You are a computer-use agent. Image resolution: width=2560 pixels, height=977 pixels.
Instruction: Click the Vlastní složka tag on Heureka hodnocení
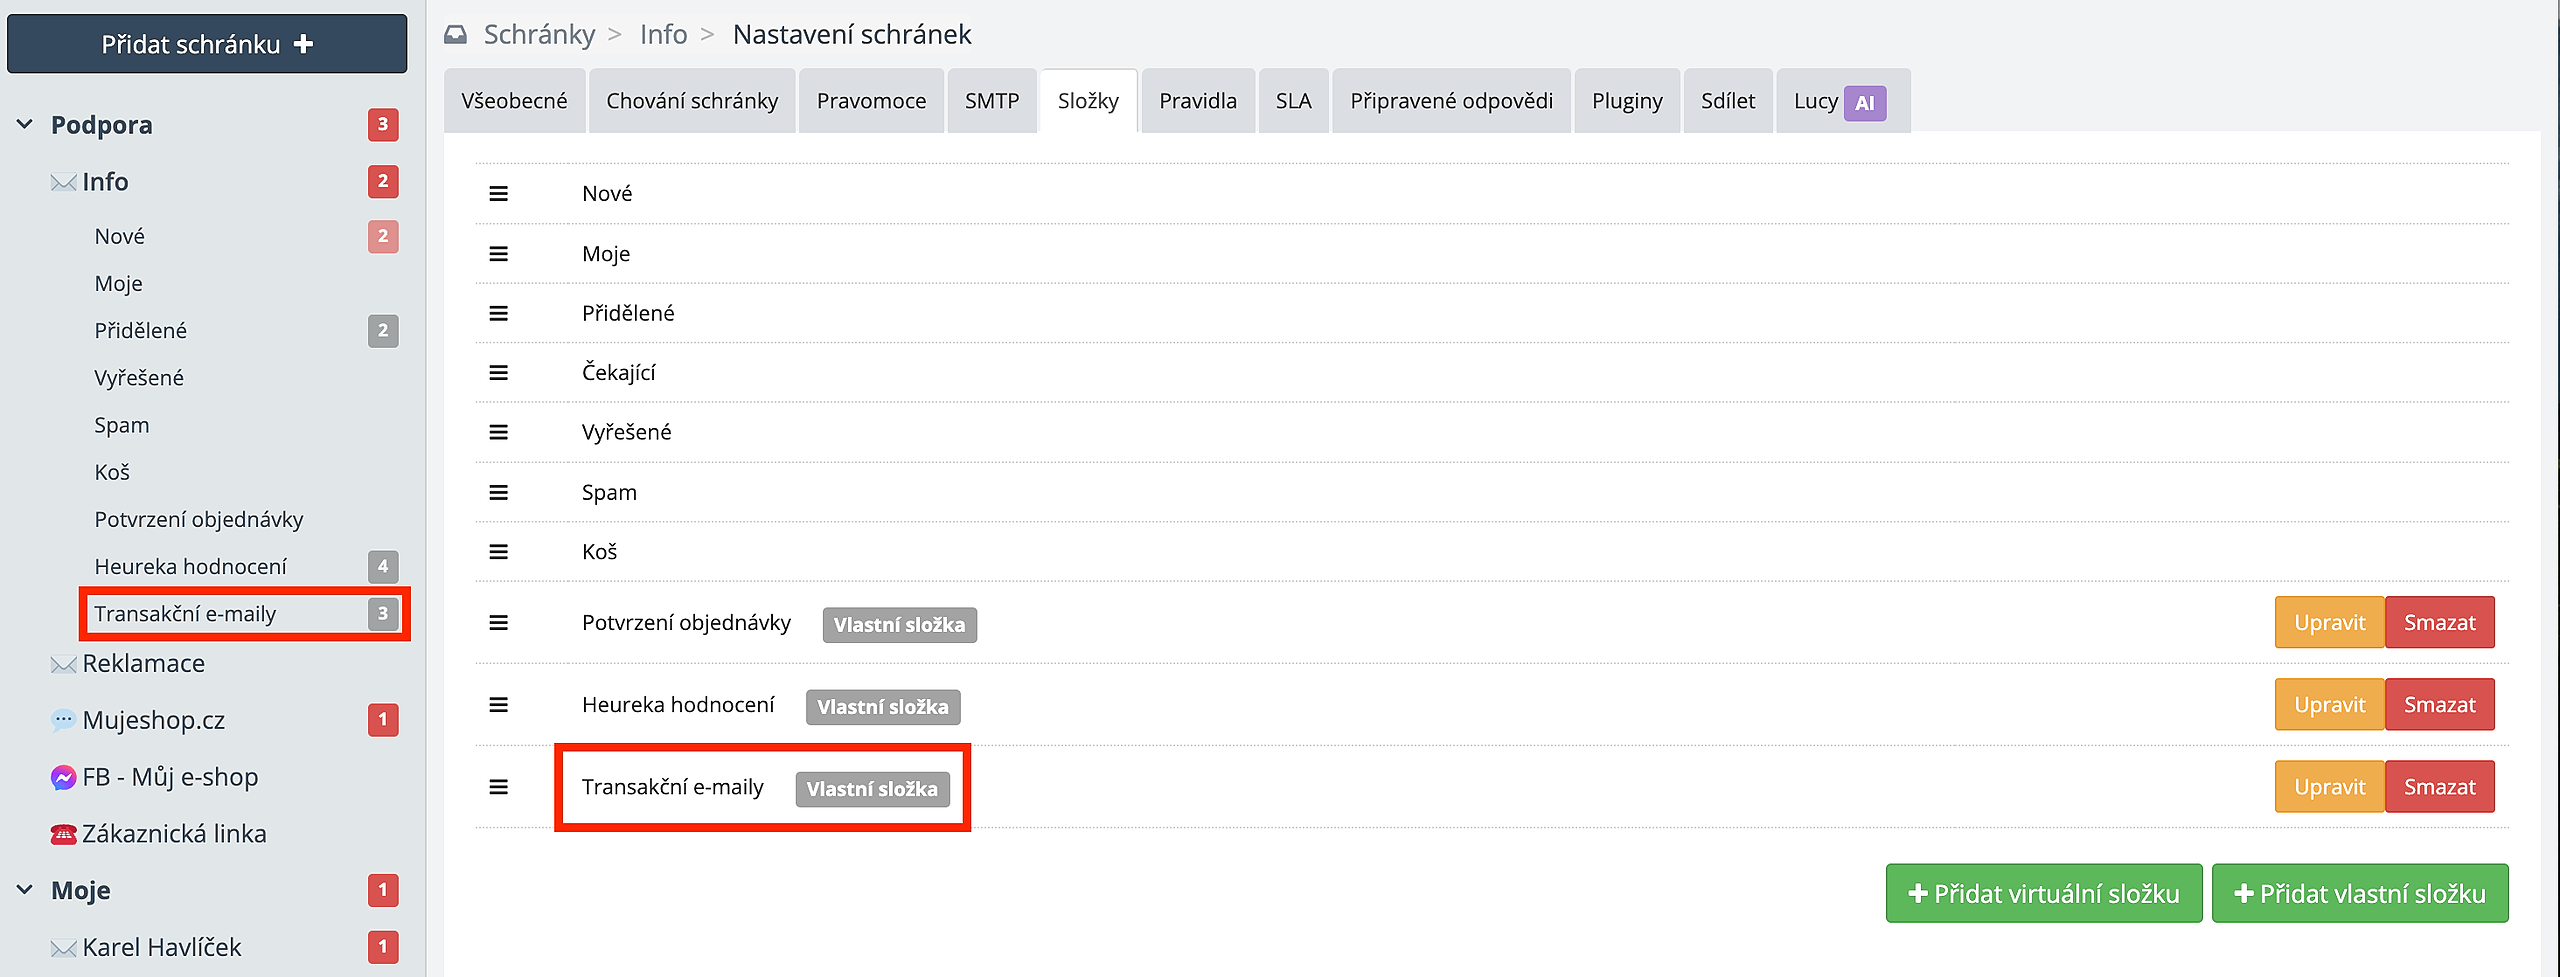pos(883,707)
